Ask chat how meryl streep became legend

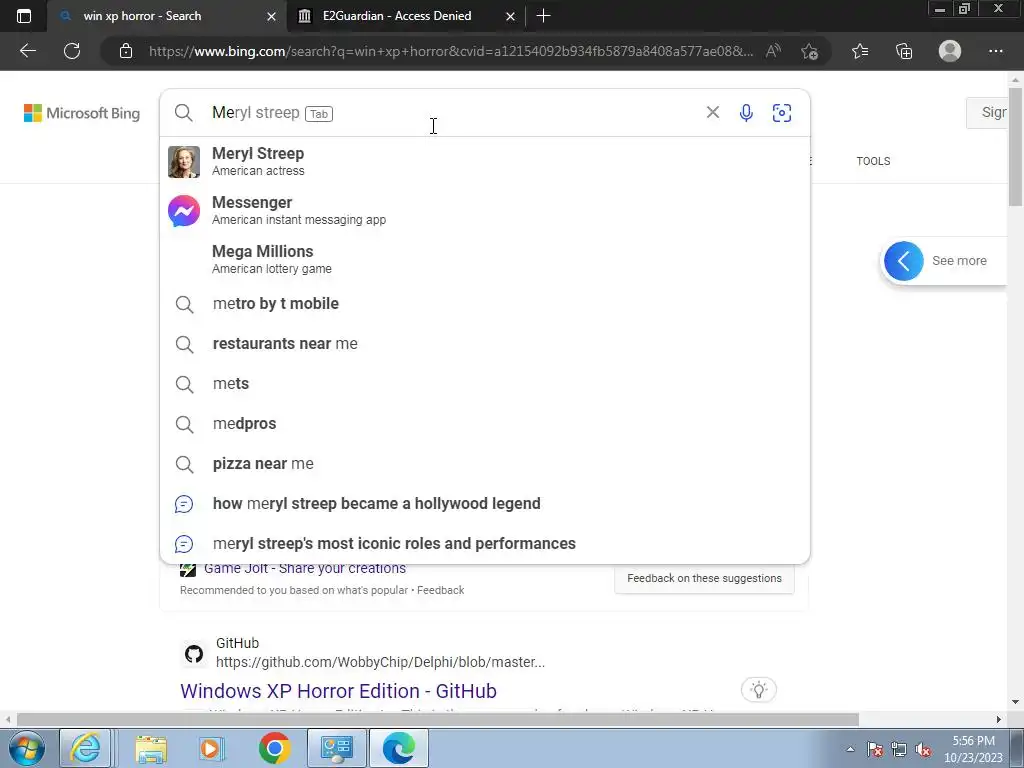[x=485, y=504]
